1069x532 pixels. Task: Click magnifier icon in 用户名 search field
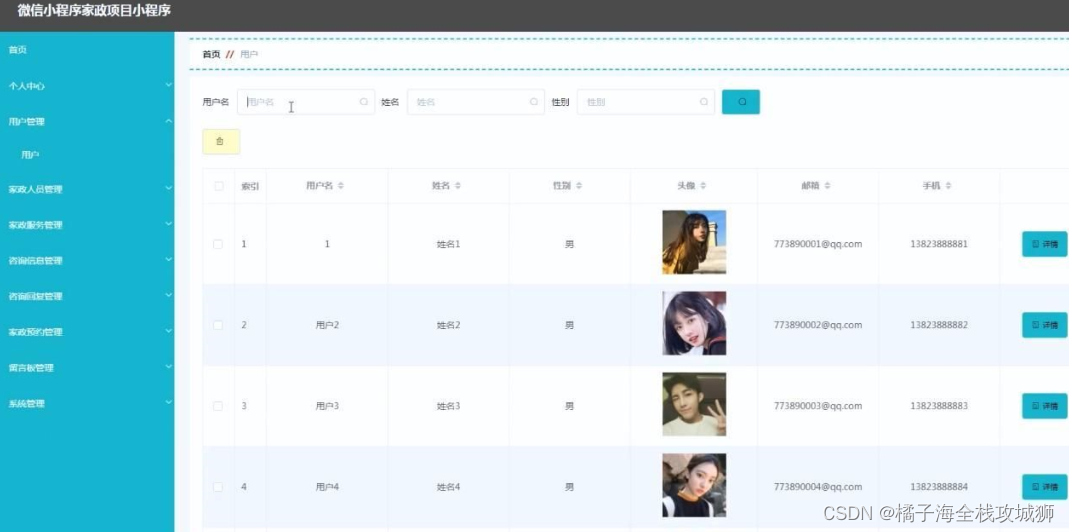364,102
